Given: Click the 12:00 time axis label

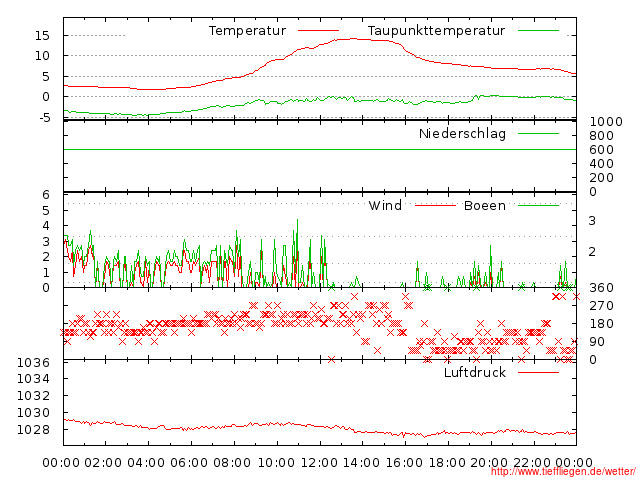Looking at the screenshot, I should point(319,462).
